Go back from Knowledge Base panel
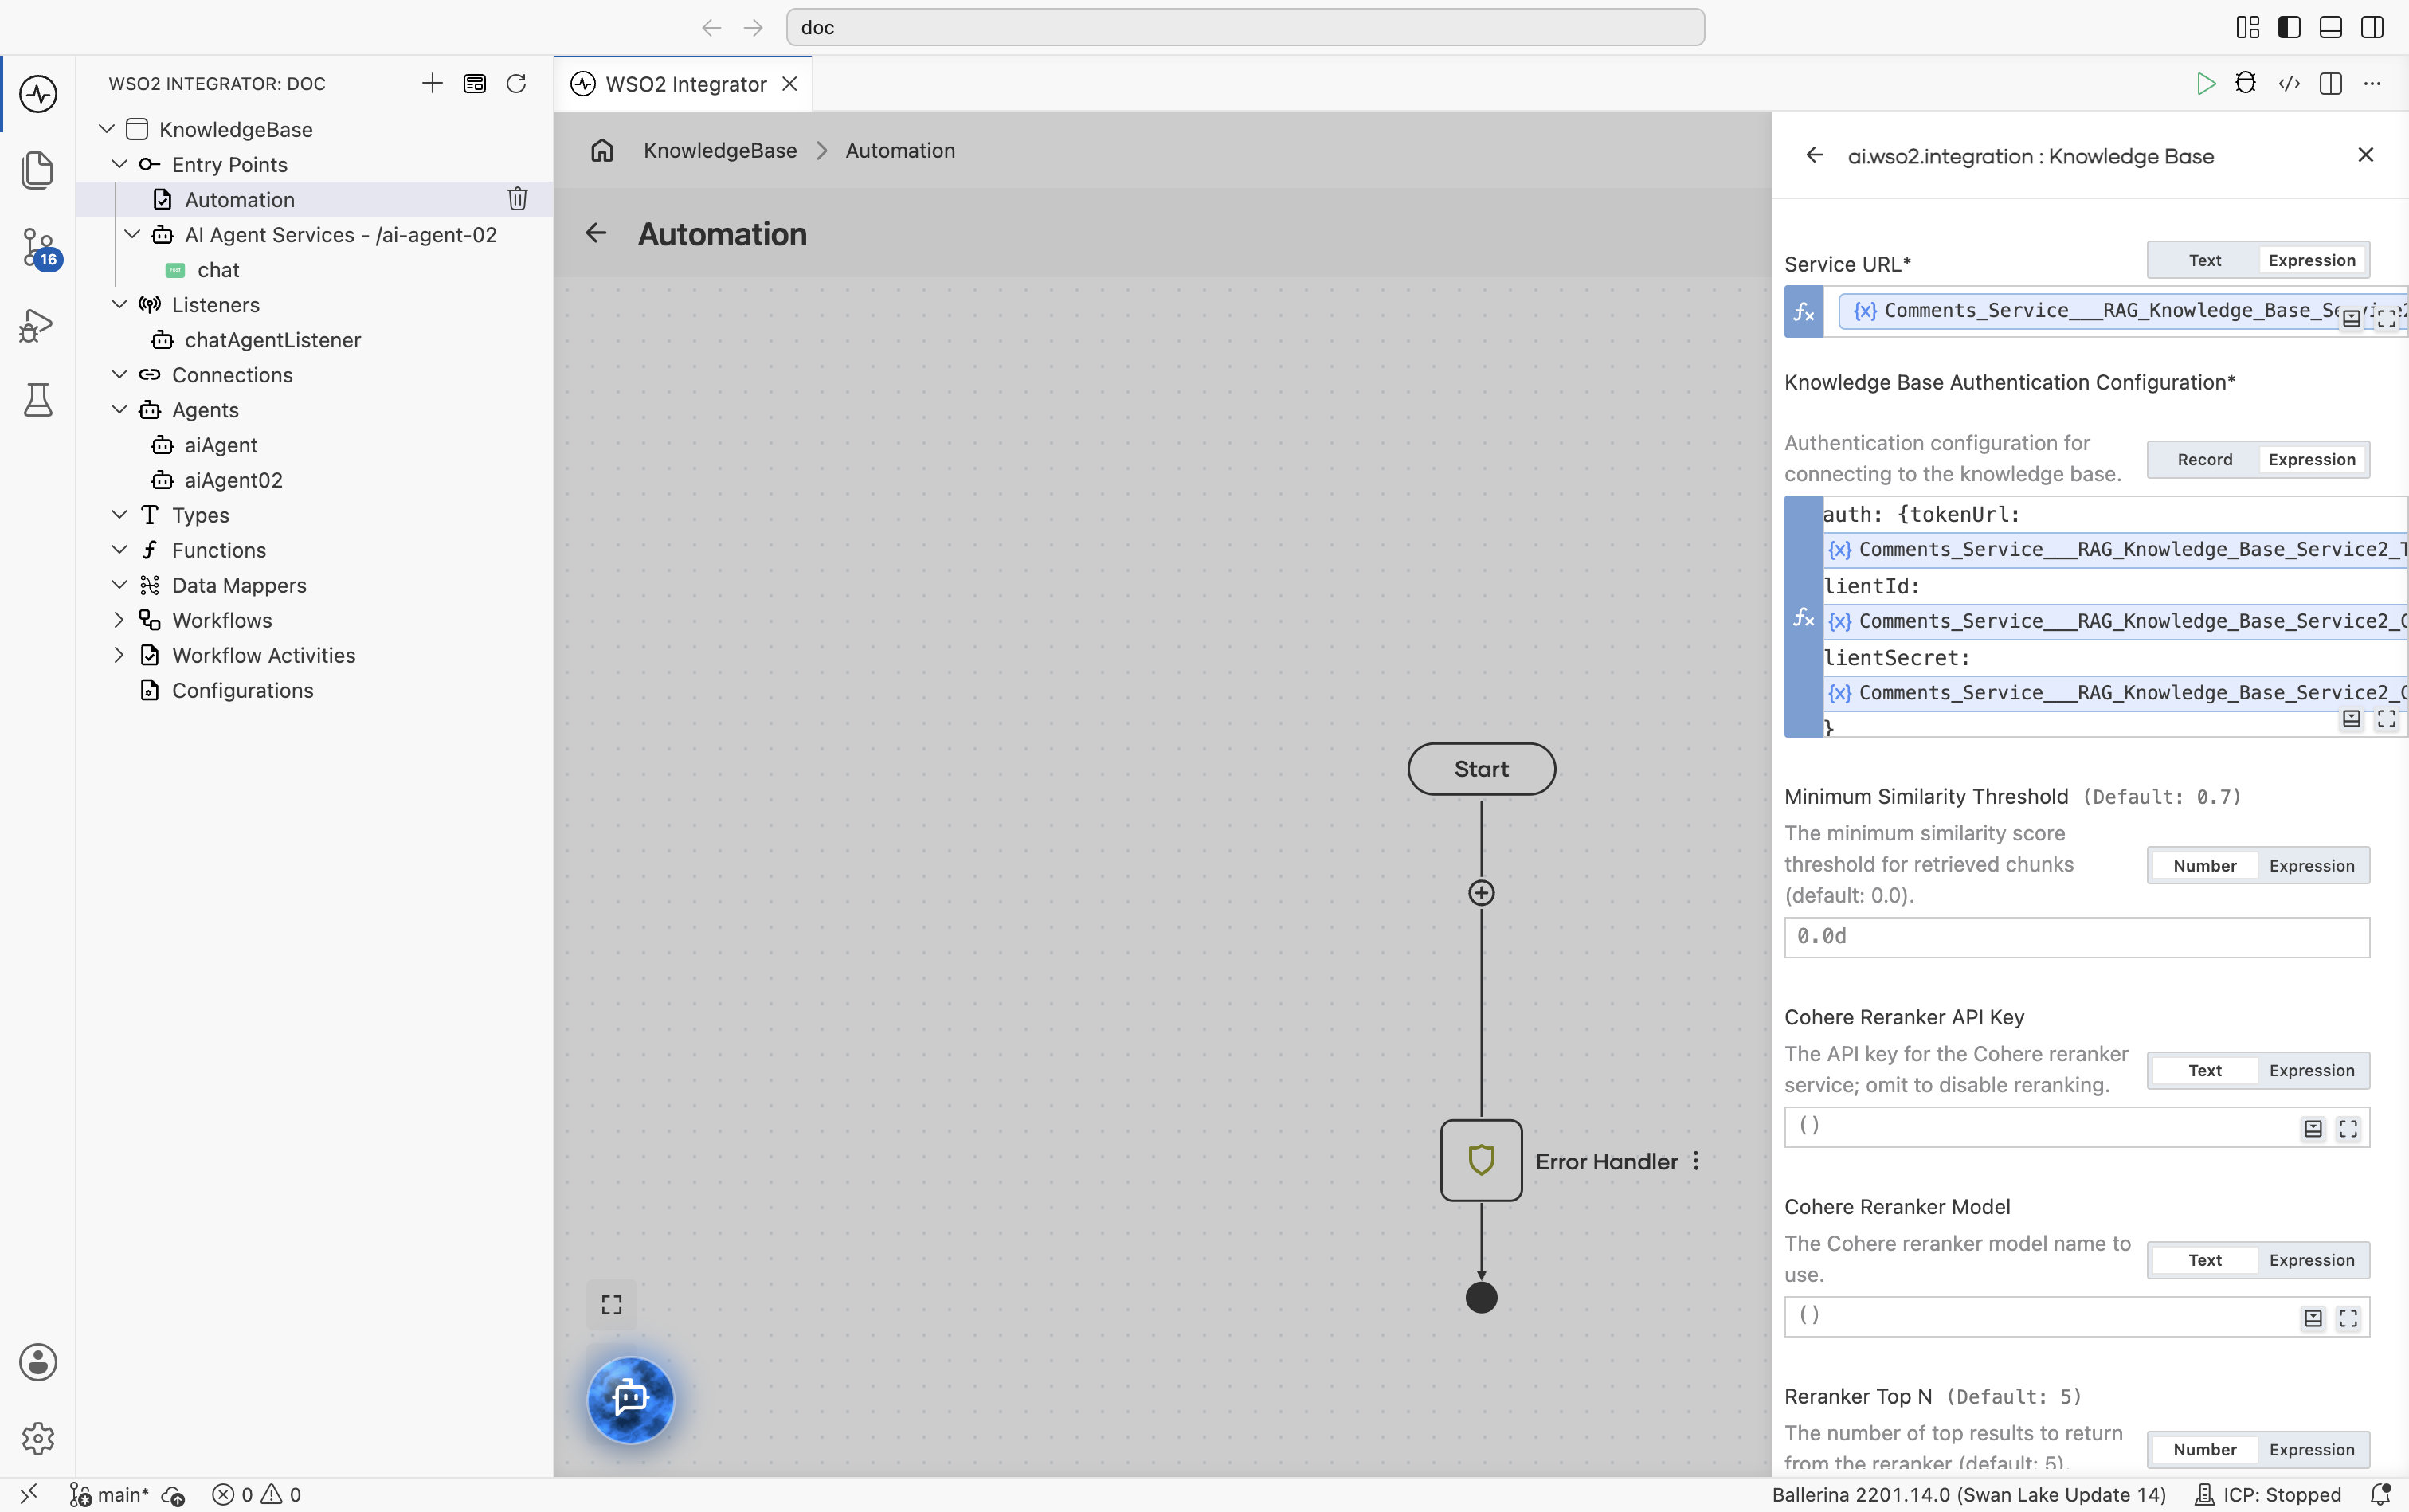The image size is (2409, 1512). [x=1814, y=155]
